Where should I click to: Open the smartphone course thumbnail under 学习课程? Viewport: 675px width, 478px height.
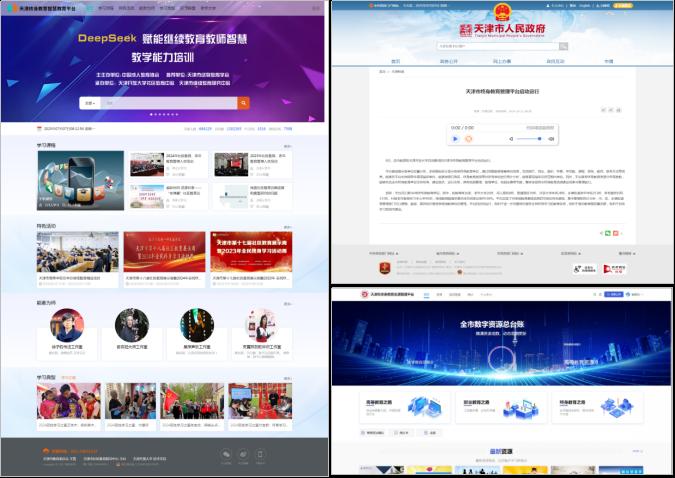pos(81,180)
